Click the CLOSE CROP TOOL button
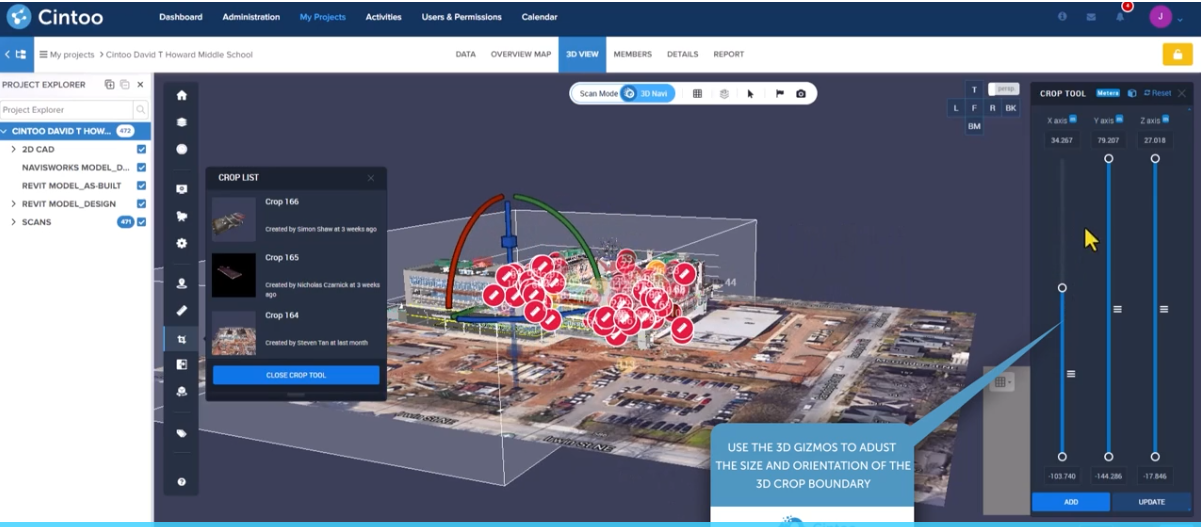Viewport: 1202px width, 527px height. point(296,375)
